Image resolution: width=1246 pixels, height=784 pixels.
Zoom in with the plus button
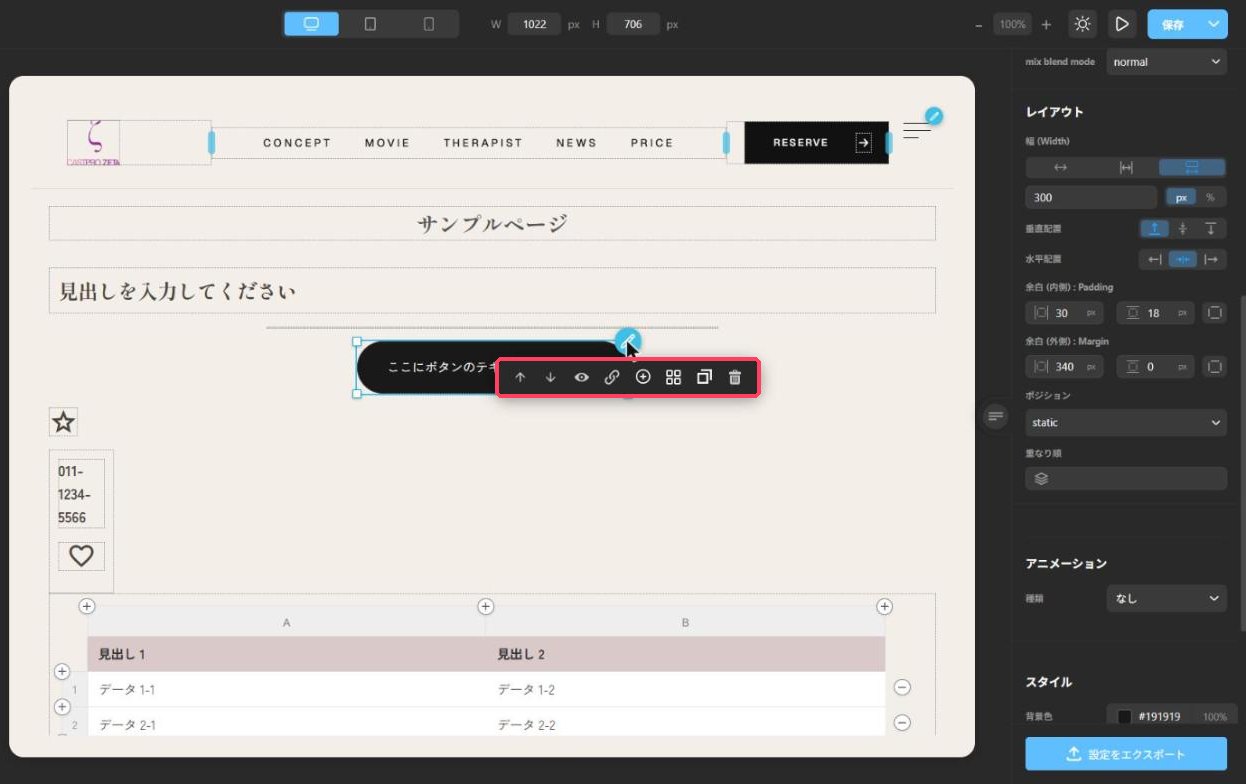(x=1046, y=24)
